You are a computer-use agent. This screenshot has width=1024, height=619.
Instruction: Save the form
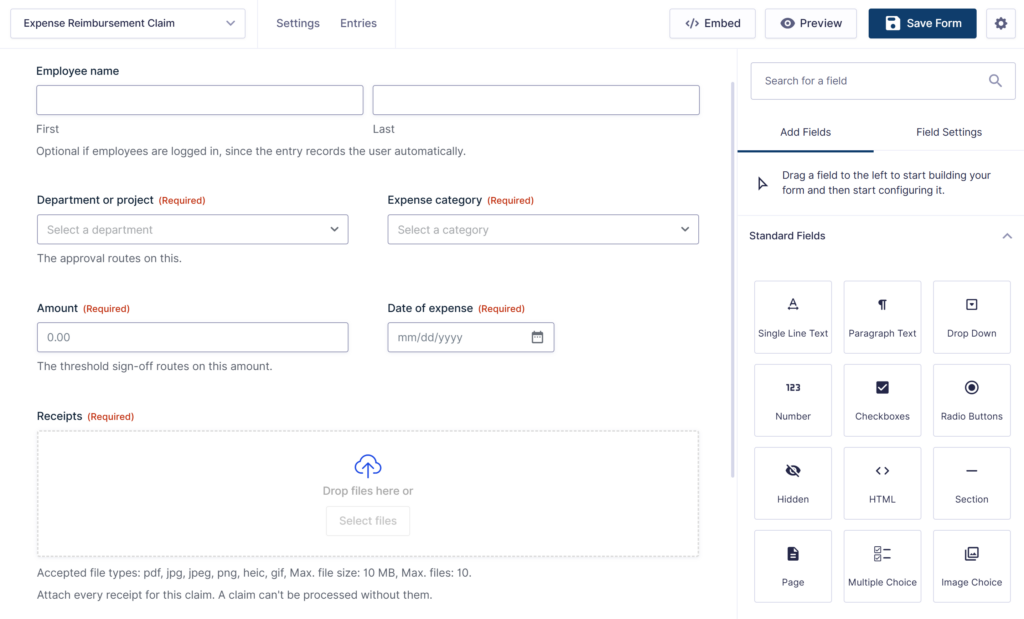tap(922, 24)
